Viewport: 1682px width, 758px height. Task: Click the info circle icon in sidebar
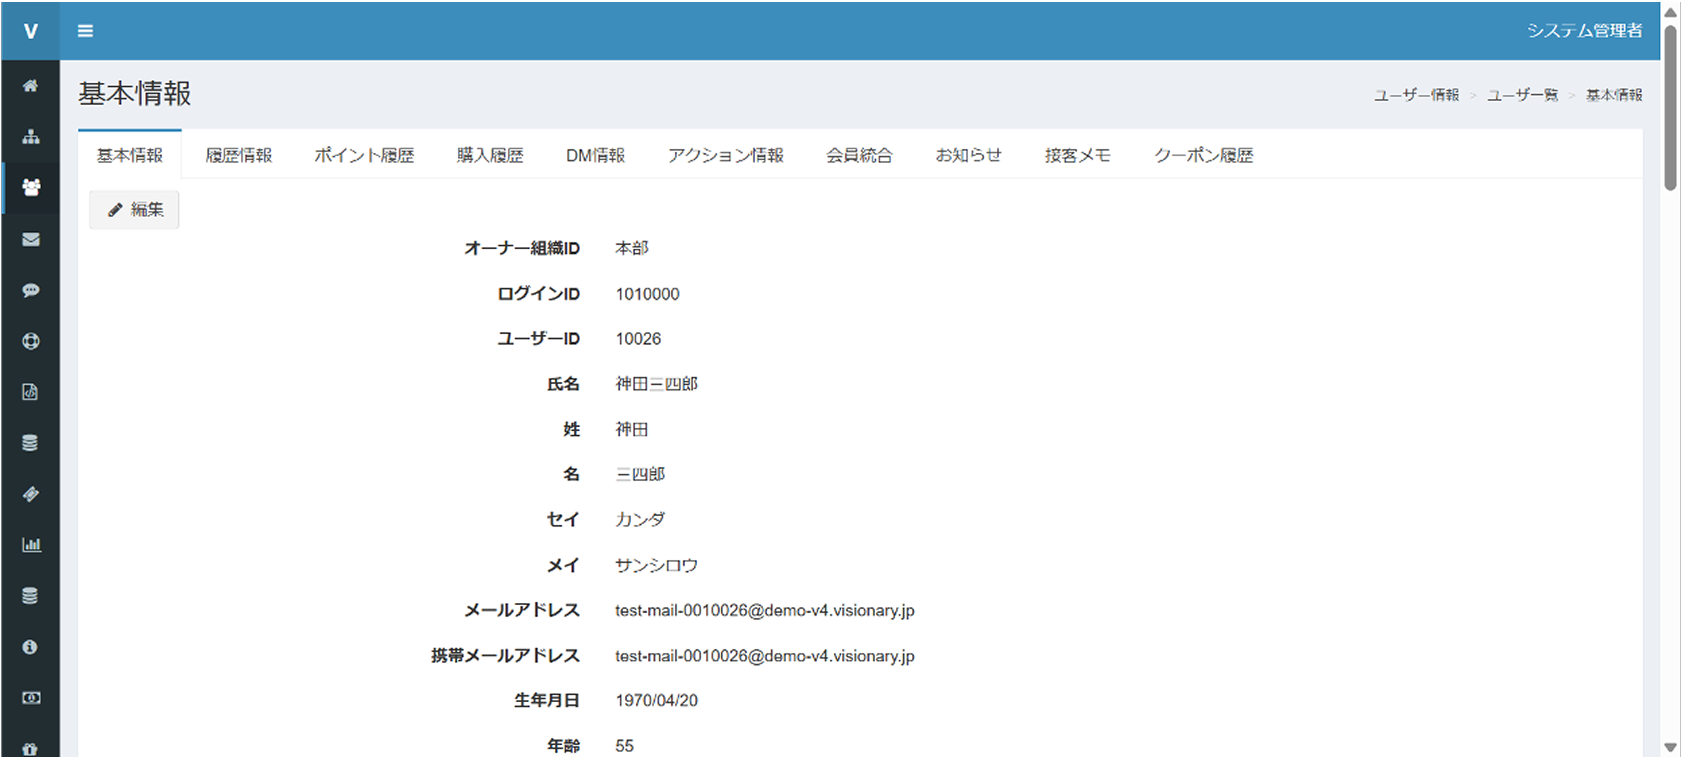(x=30, y=647)
